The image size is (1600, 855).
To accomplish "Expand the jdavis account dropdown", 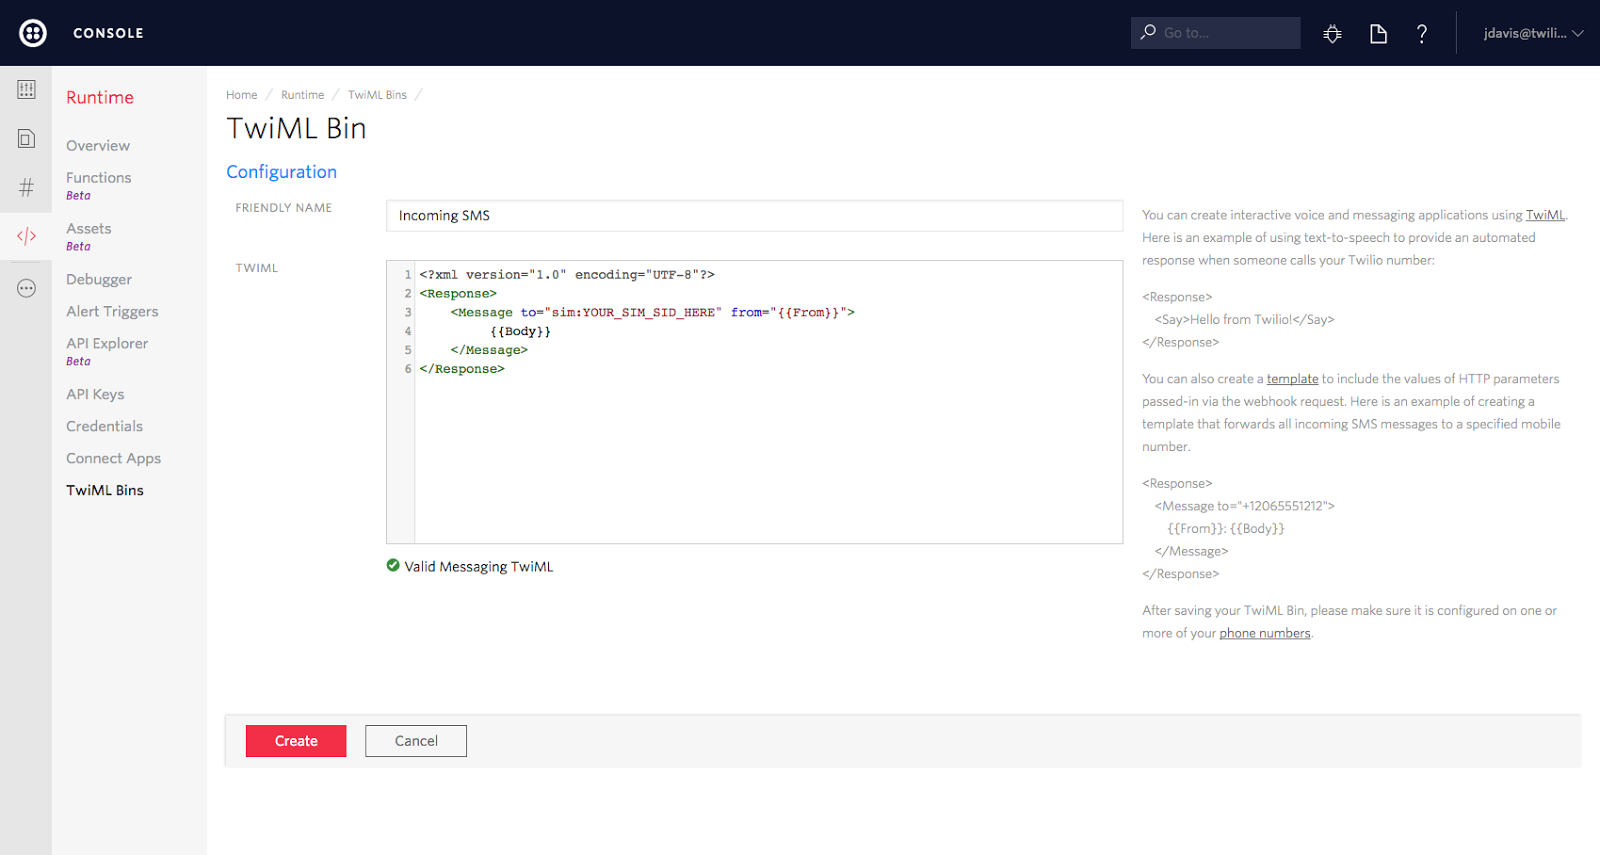I will pyautogui.click(x=1533, y=33).
